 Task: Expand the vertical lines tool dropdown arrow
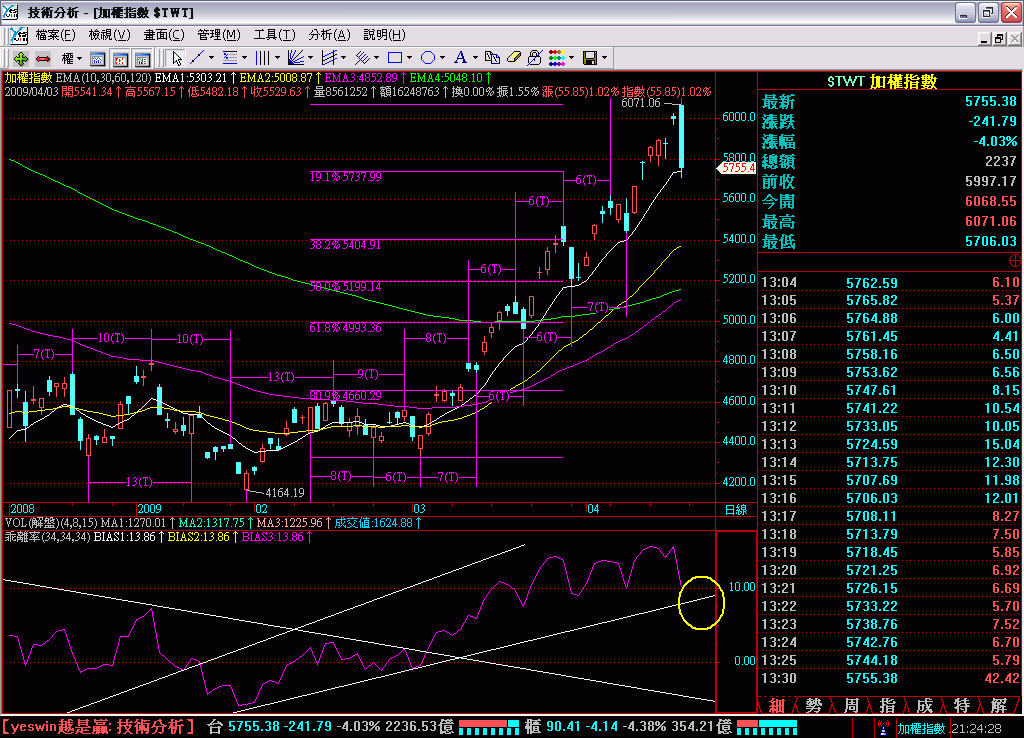click(277, 58)
